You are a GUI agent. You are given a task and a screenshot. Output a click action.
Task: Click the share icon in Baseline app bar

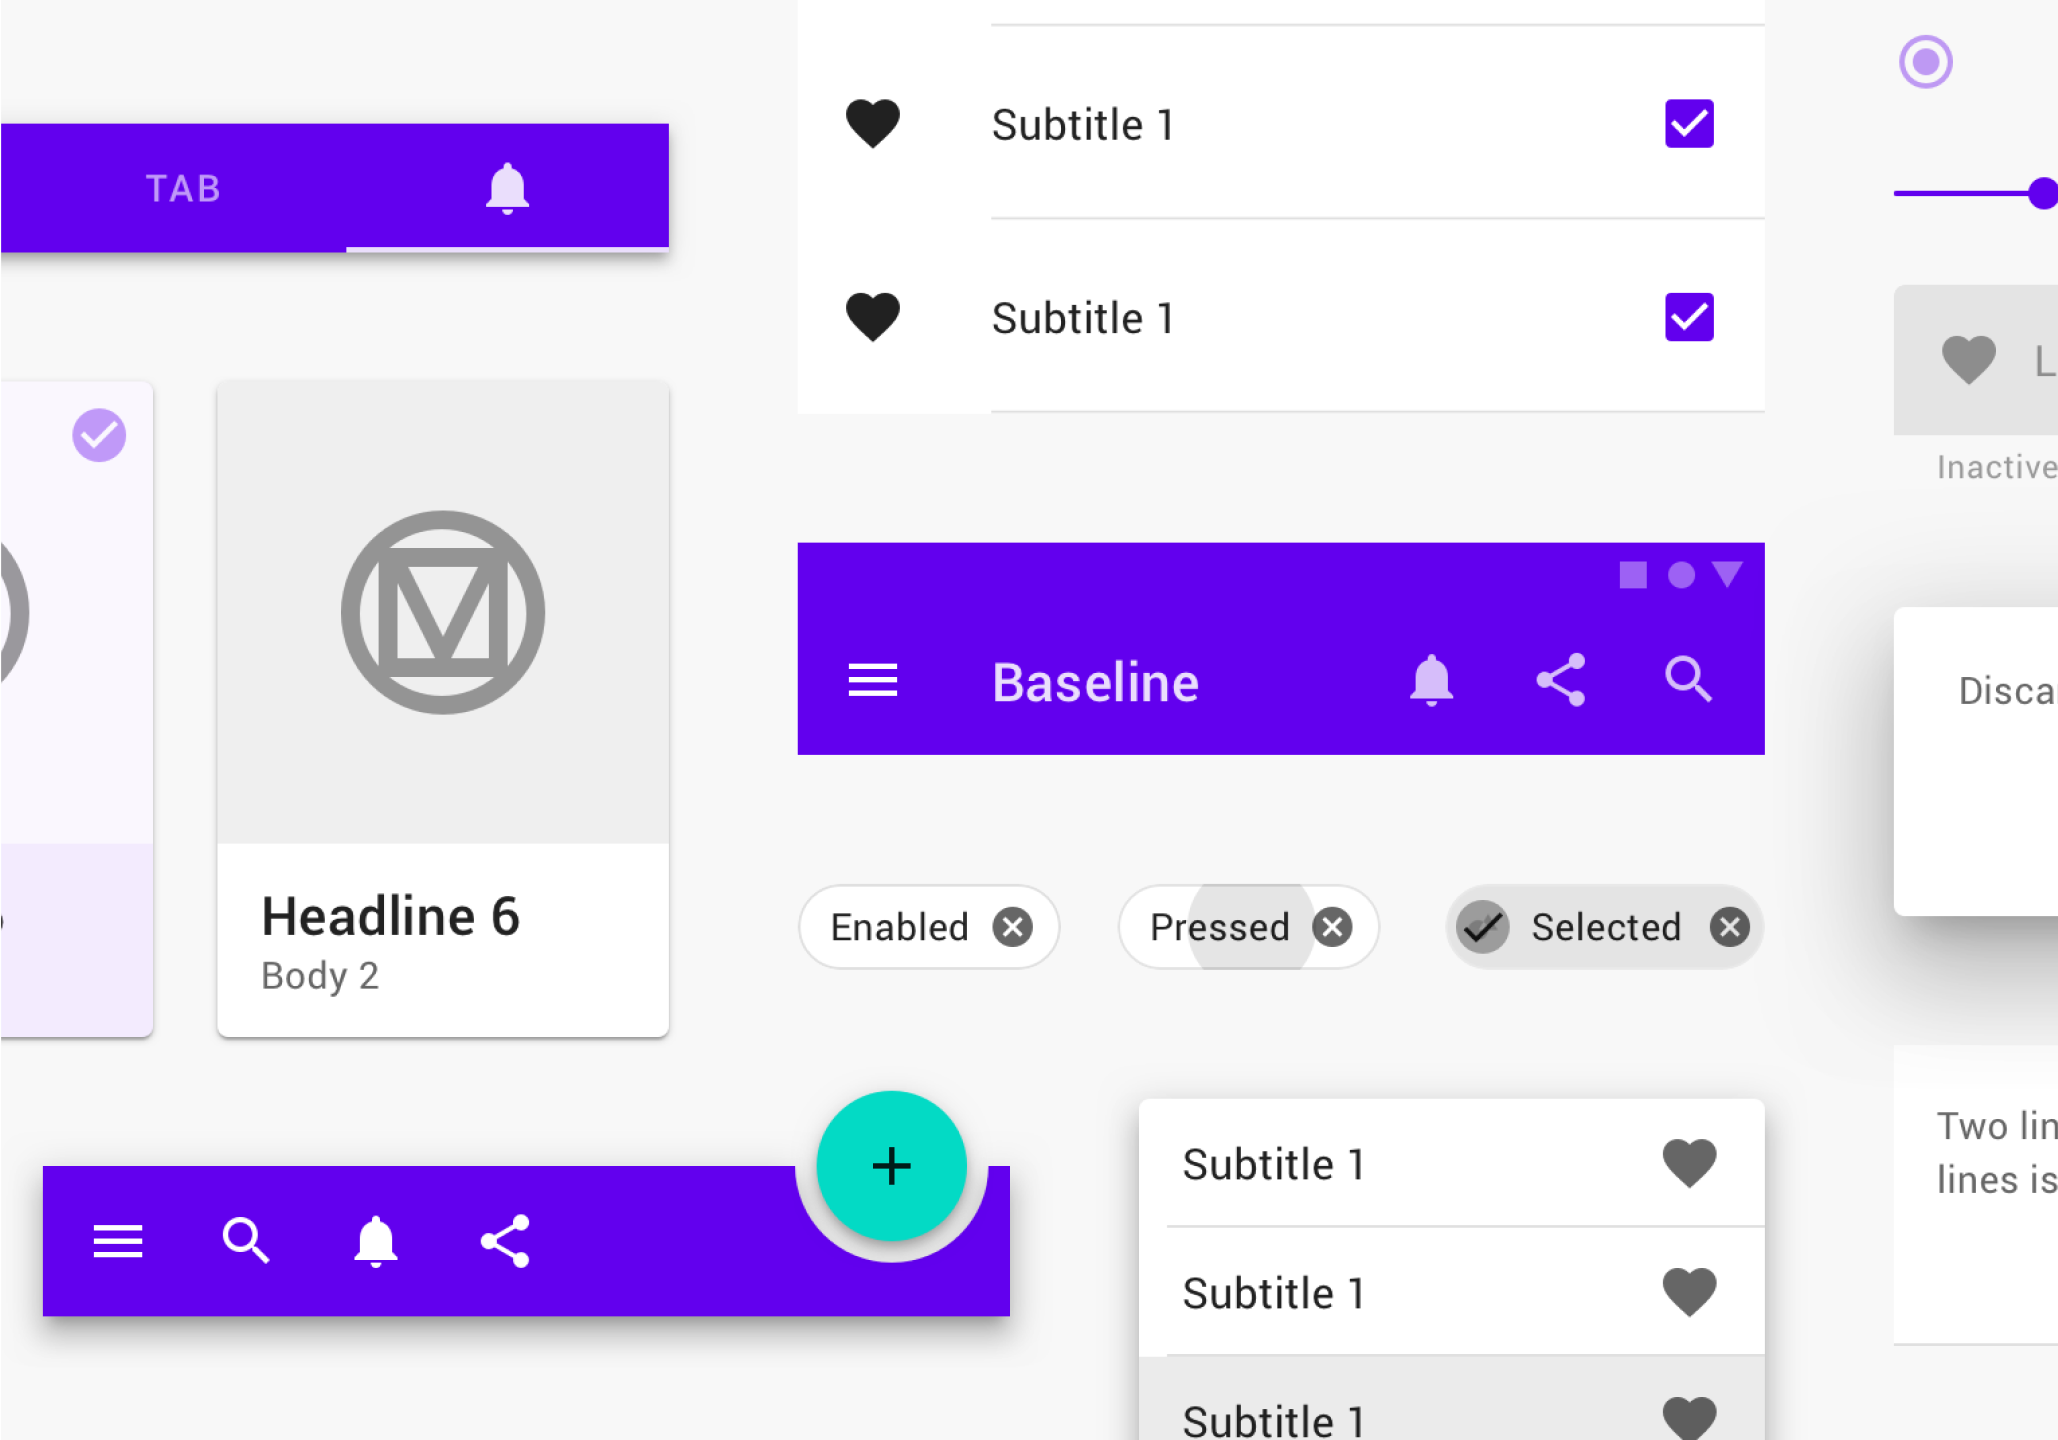click(1561, 680)
